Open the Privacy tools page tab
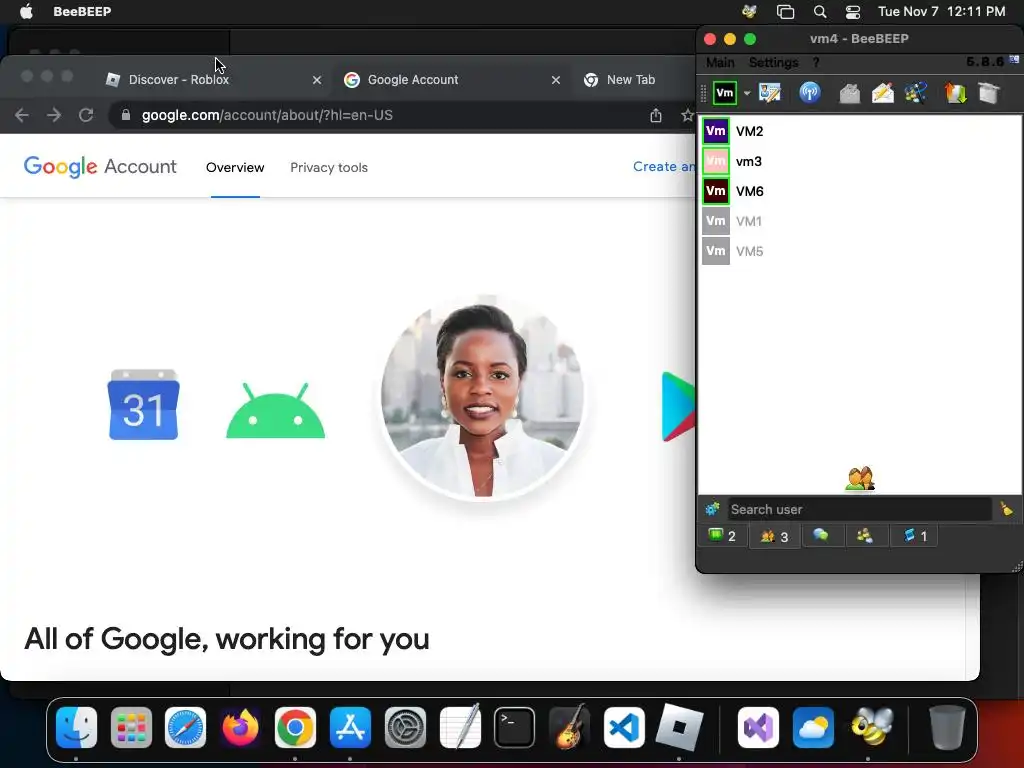Screen dimensions: 1024x768 coord(328,168)
